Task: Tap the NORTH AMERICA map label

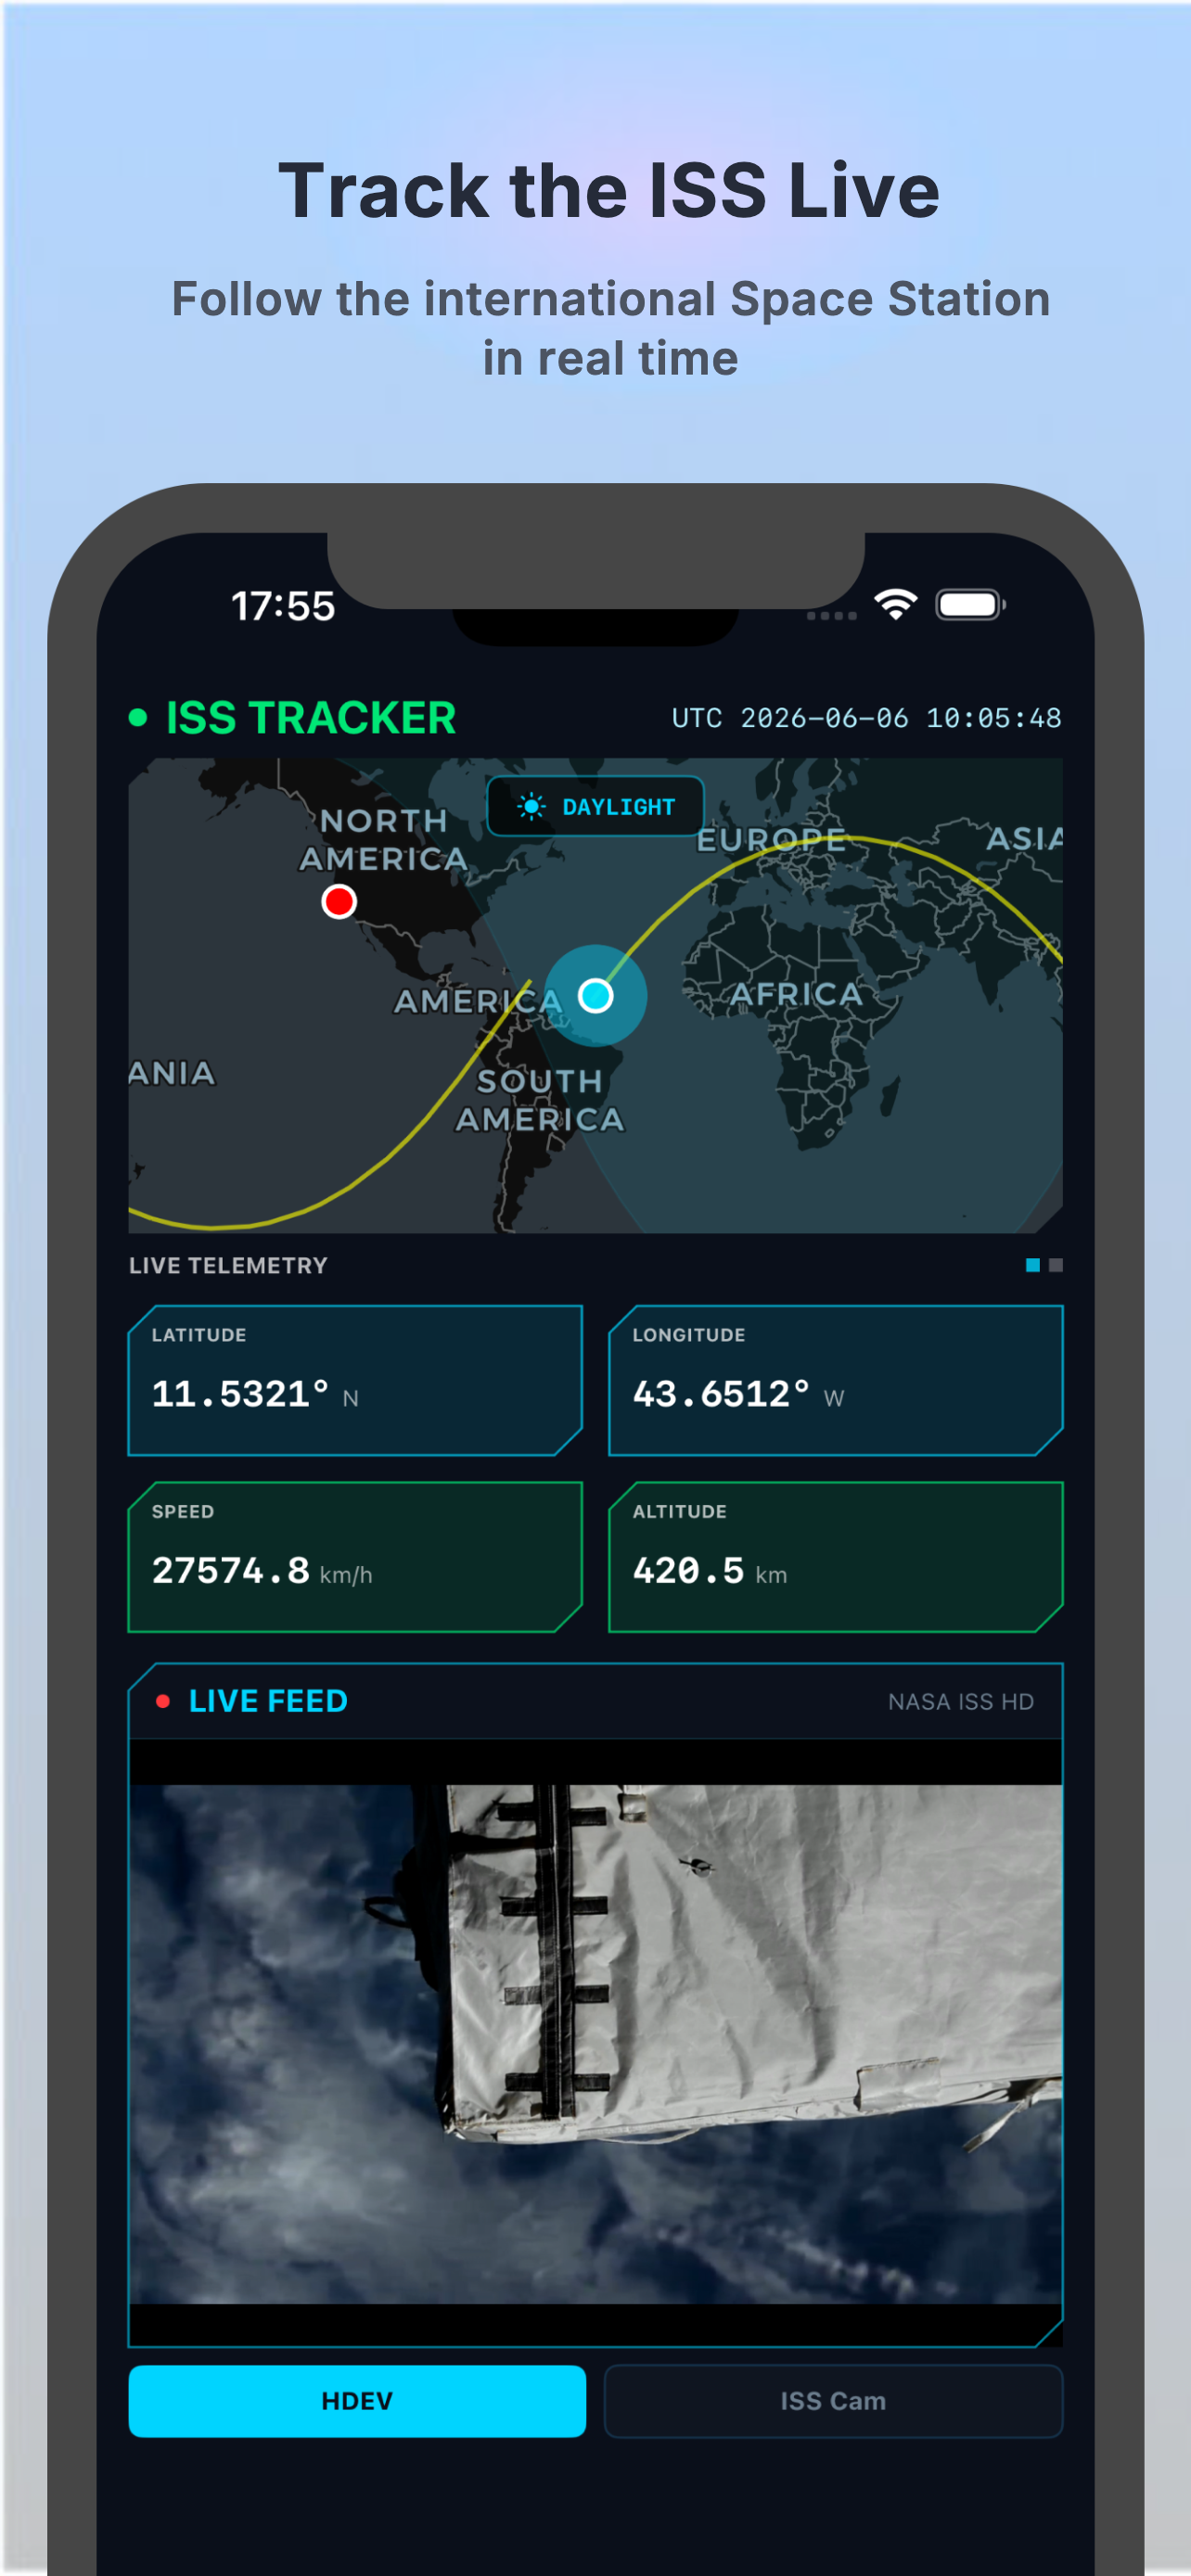Action: pos(383,839)
